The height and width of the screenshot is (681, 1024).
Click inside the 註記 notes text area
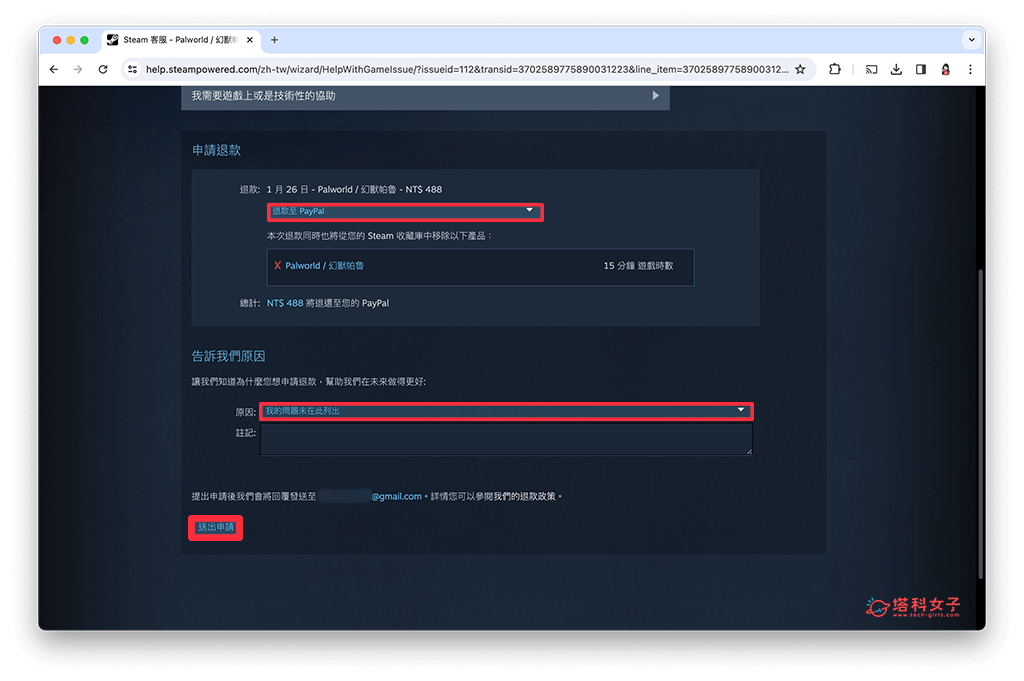[506, 439]
